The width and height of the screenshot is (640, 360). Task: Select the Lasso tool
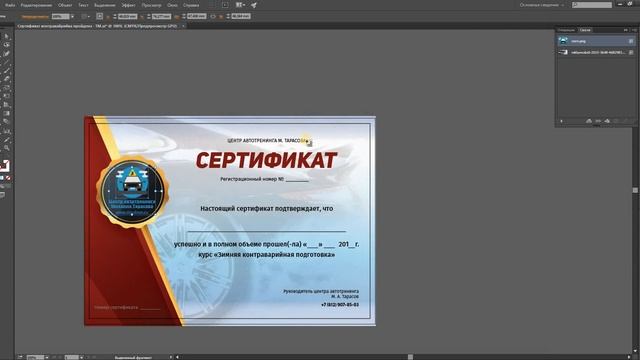pyautogui.click(x=7, y=45)
